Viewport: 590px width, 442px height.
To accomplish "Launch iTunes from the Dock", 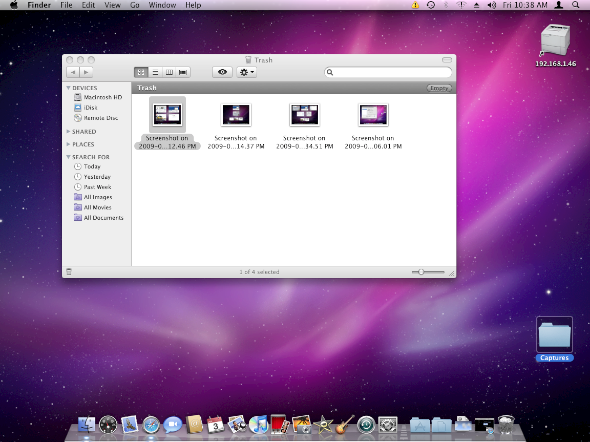I will [x=259, y=425].
